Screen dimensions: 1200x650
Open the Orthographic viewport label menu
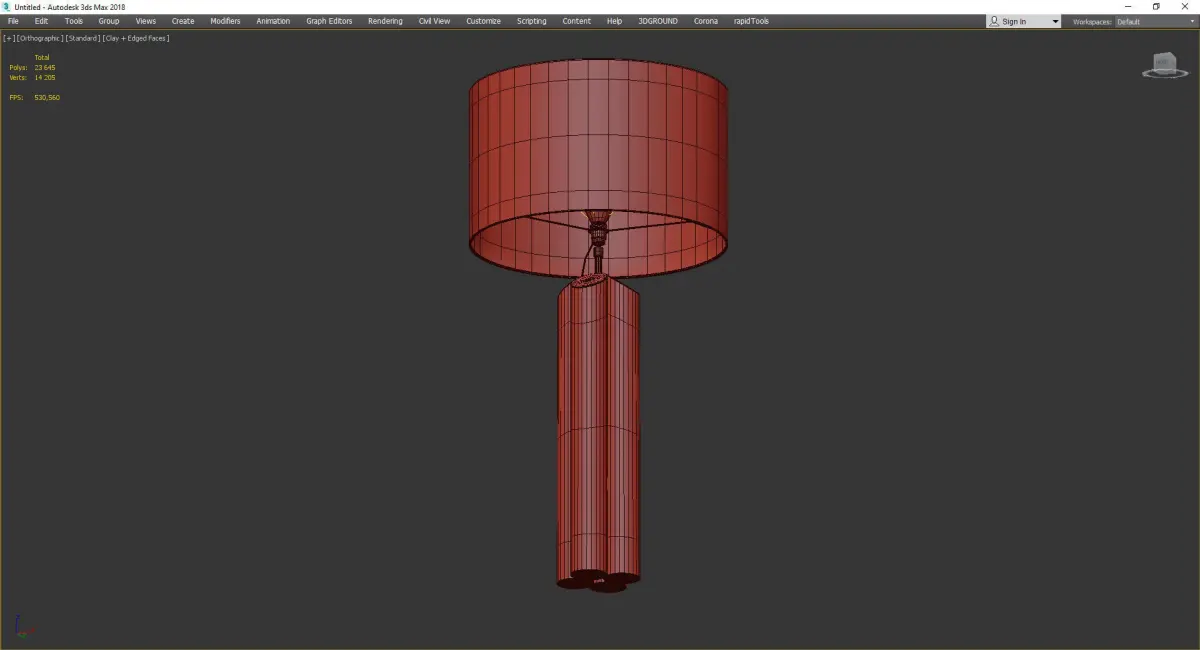[40, 38]
